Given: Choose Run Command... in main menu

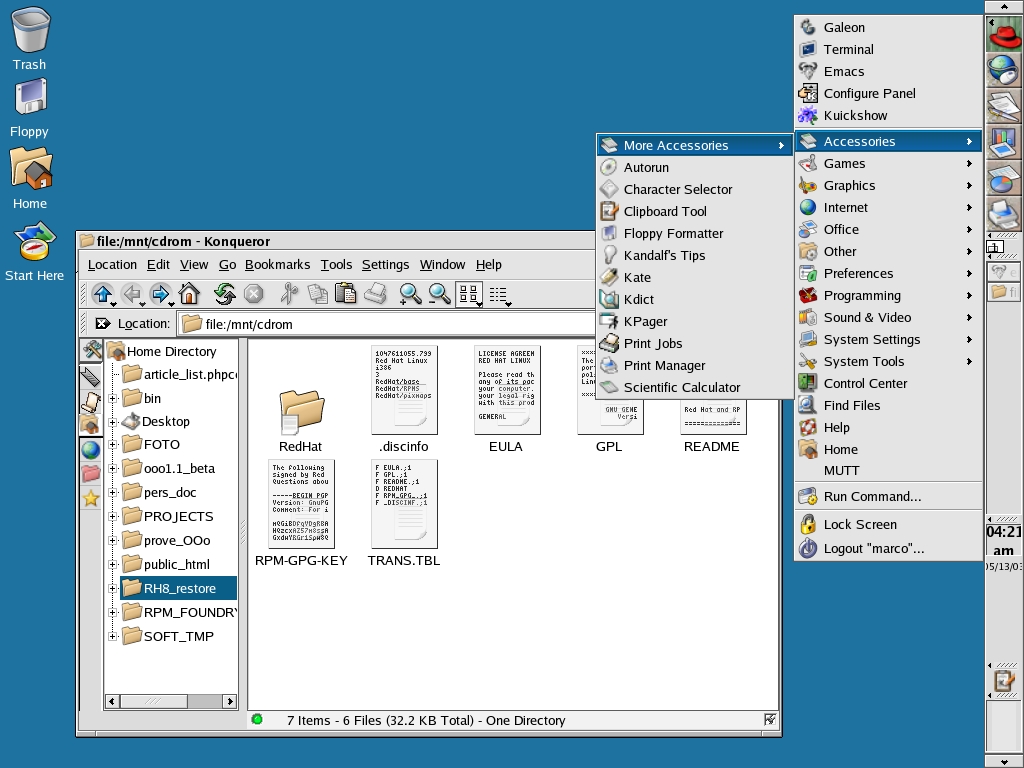Looking at the screenshot, I should pos(872,496).
